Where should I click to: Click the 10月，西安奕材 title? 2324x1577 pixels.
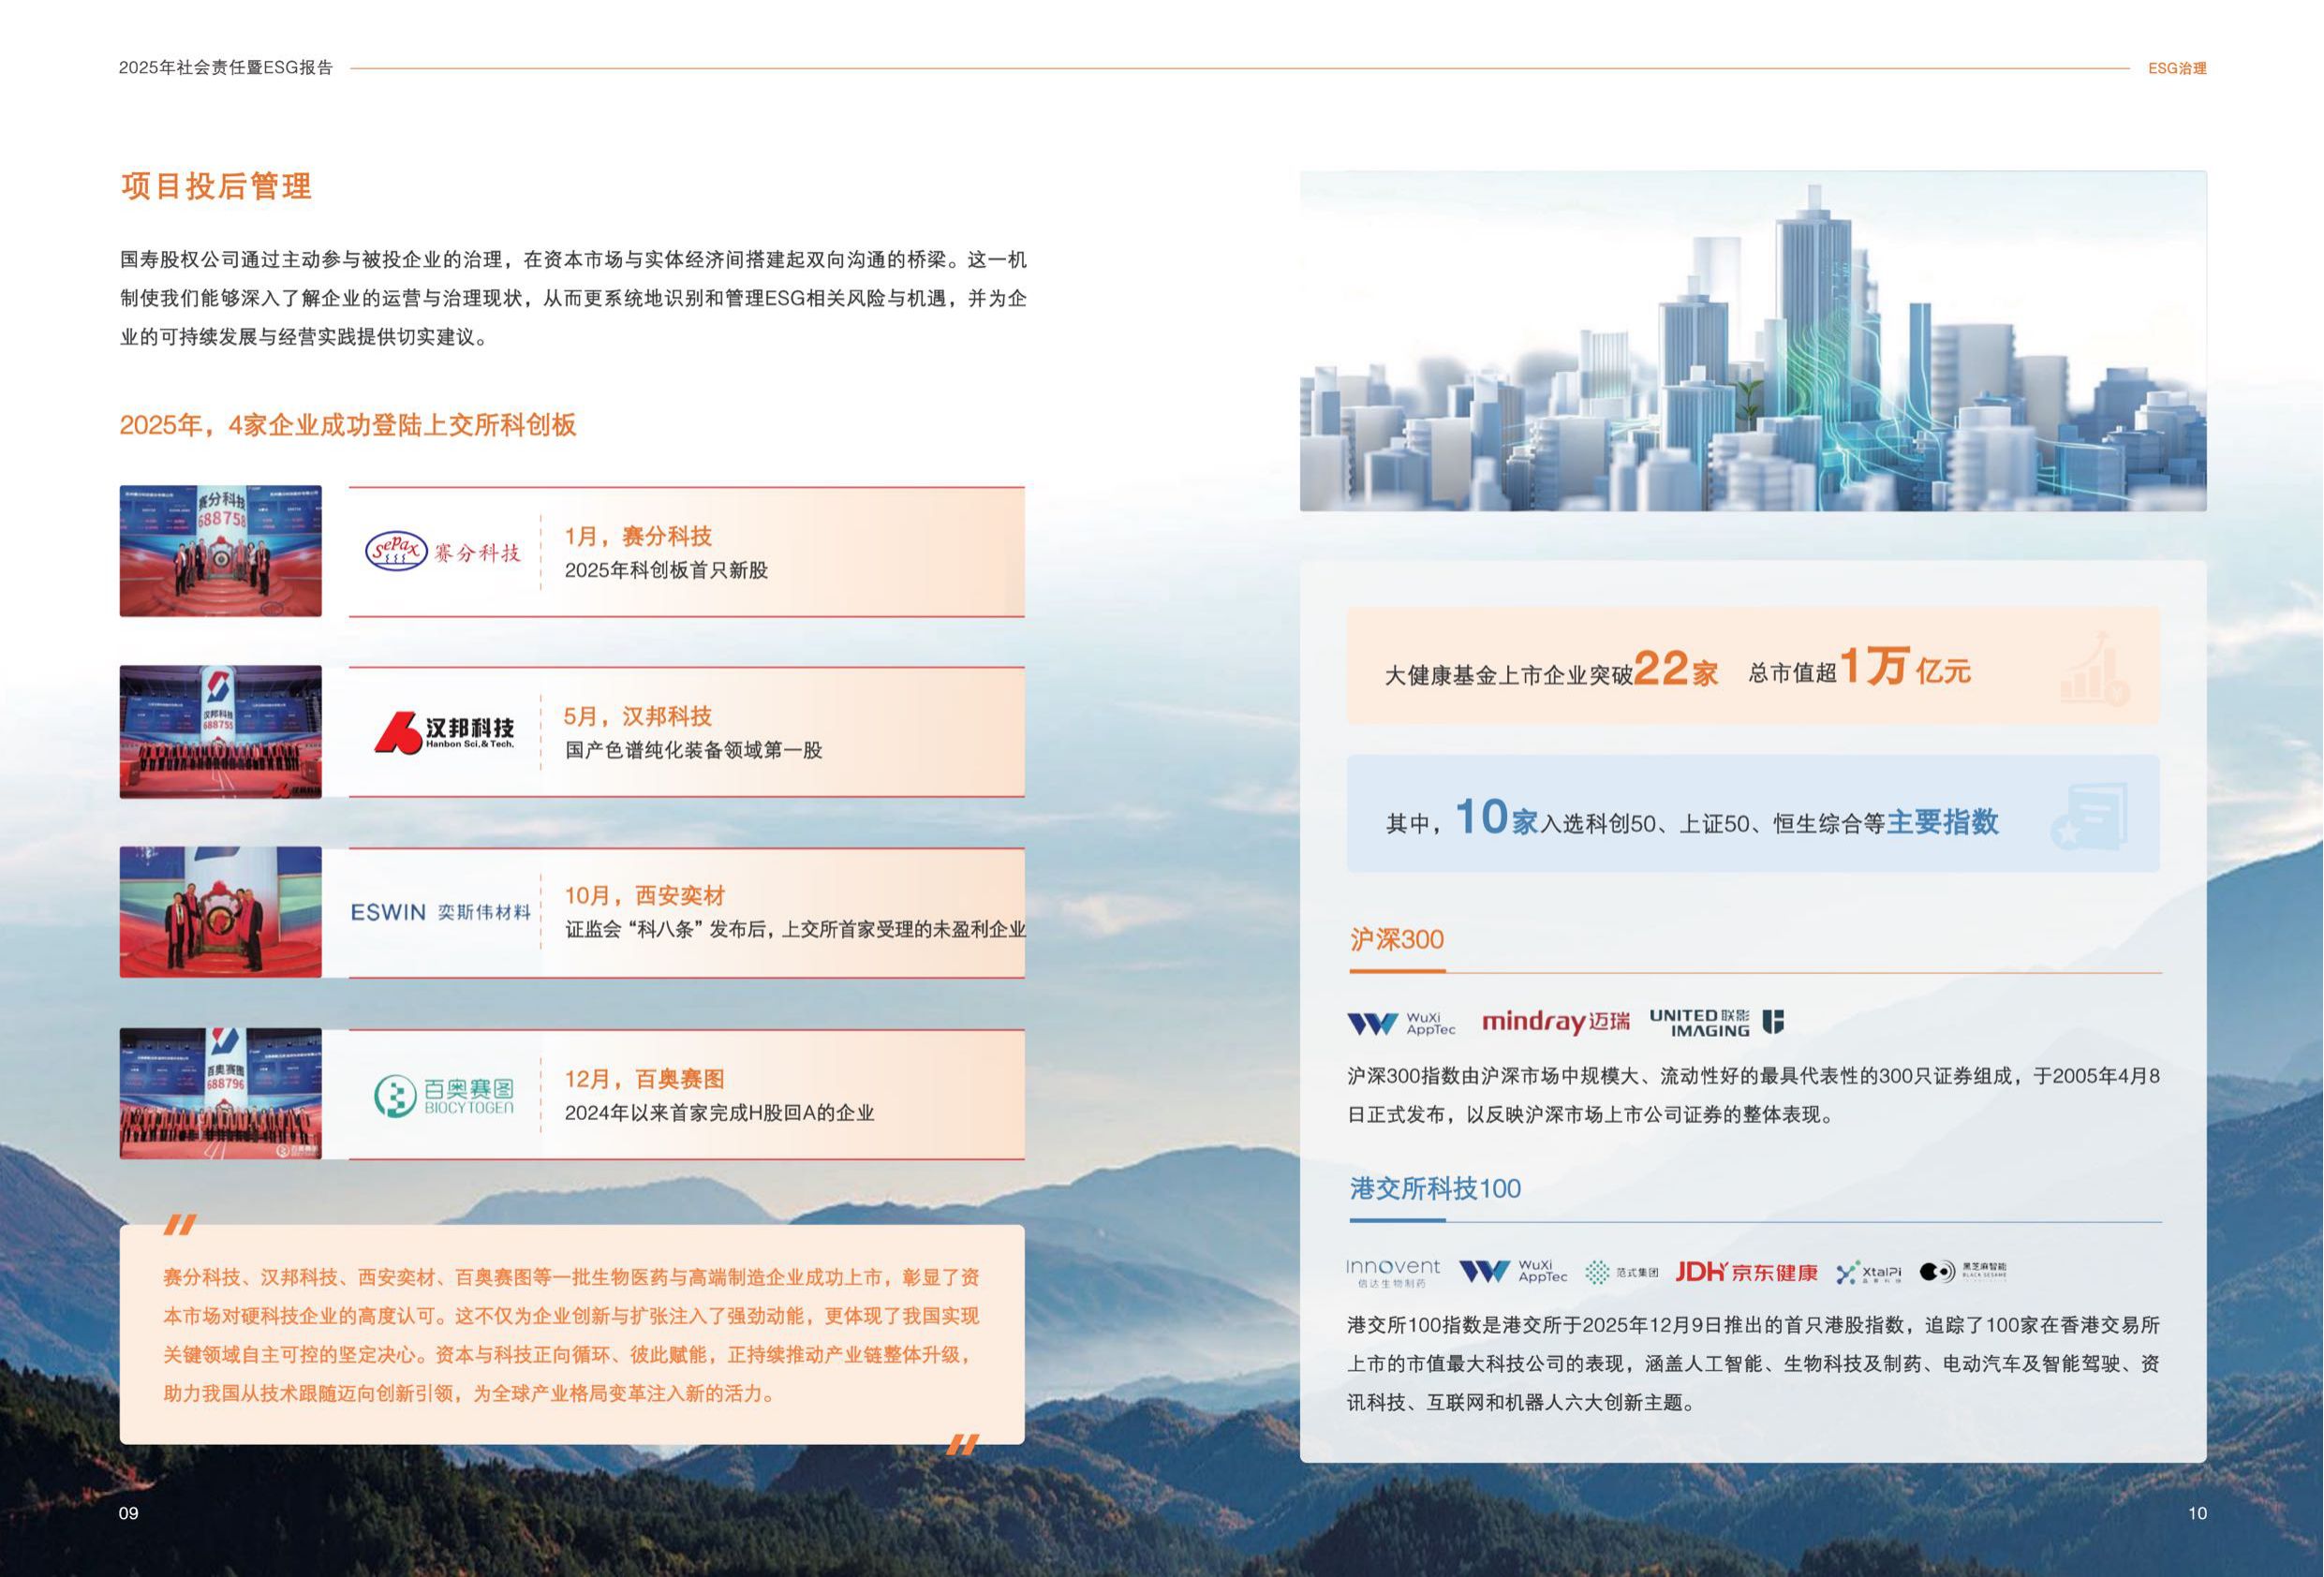(645, 896)
